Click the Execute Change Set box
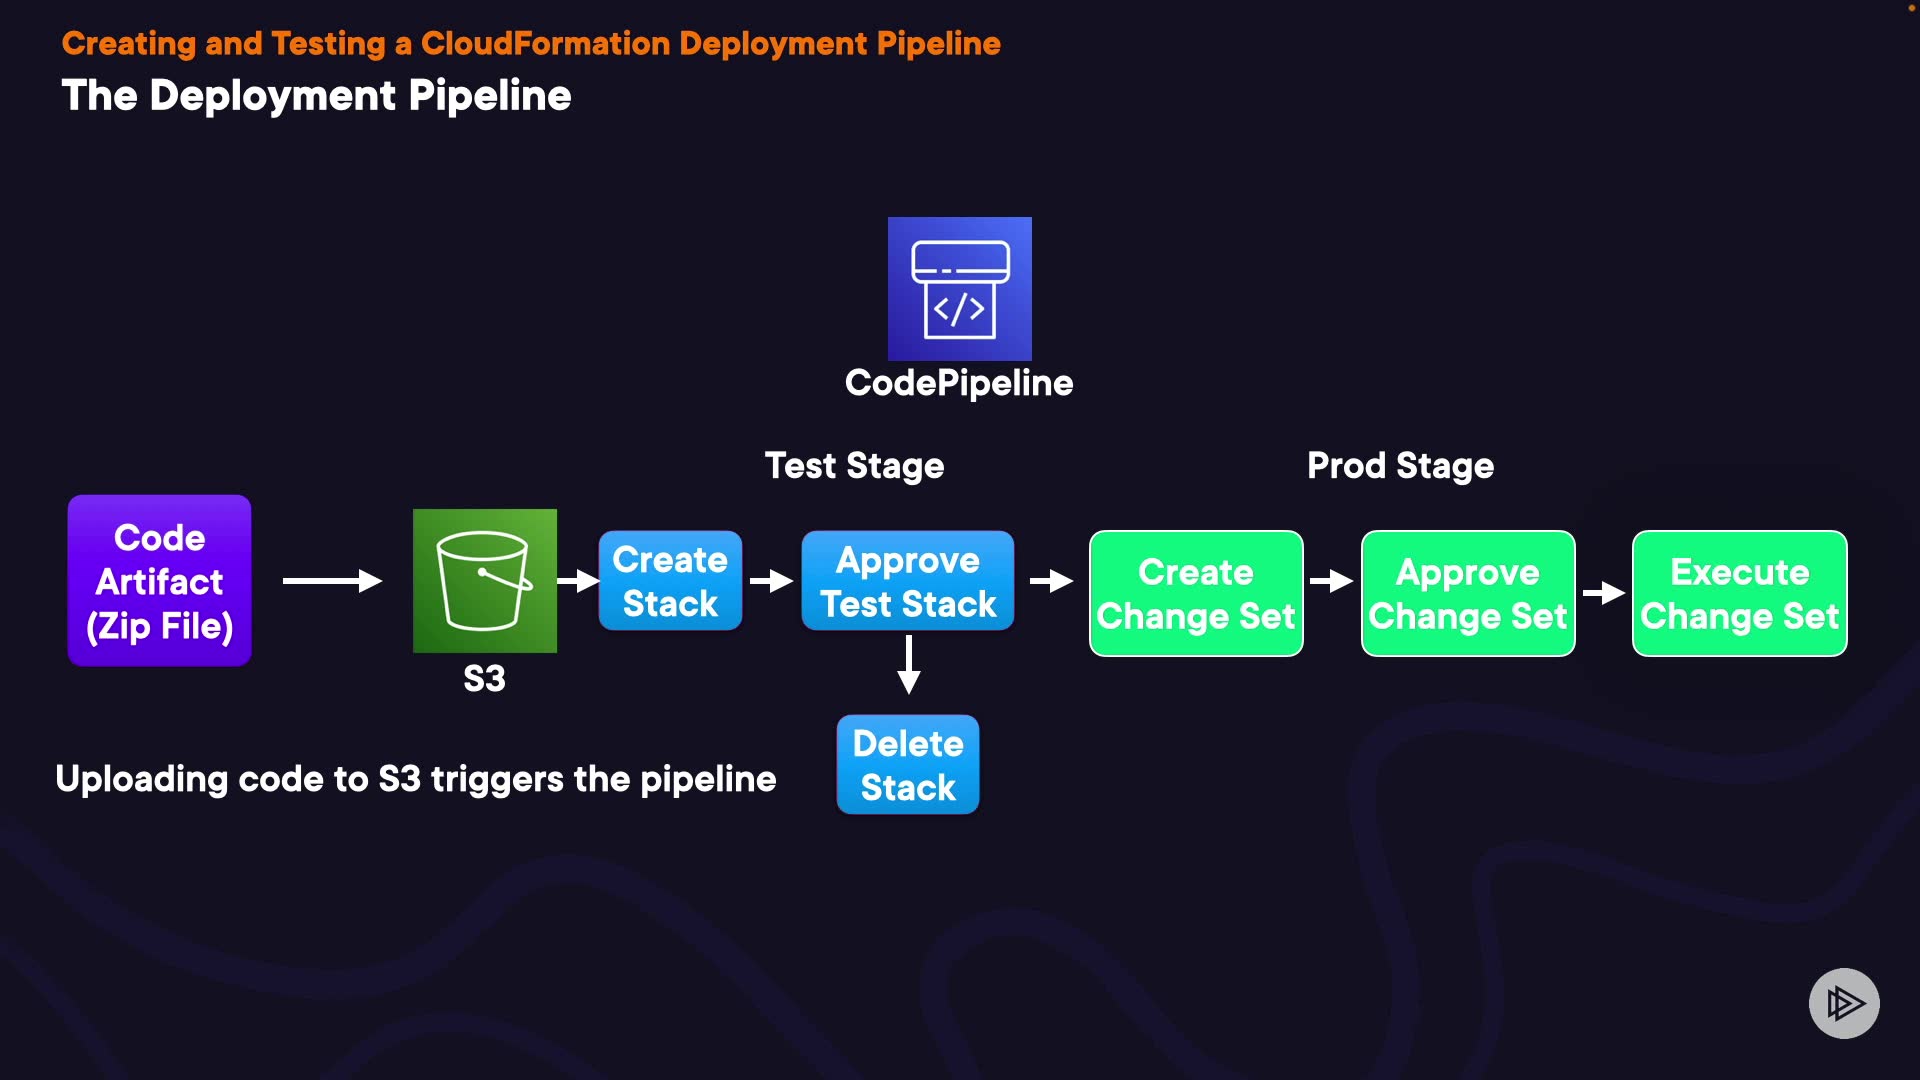The width and height of the screenshot is (1920, 1080). pyautogui.click(x=1740, y=594)
